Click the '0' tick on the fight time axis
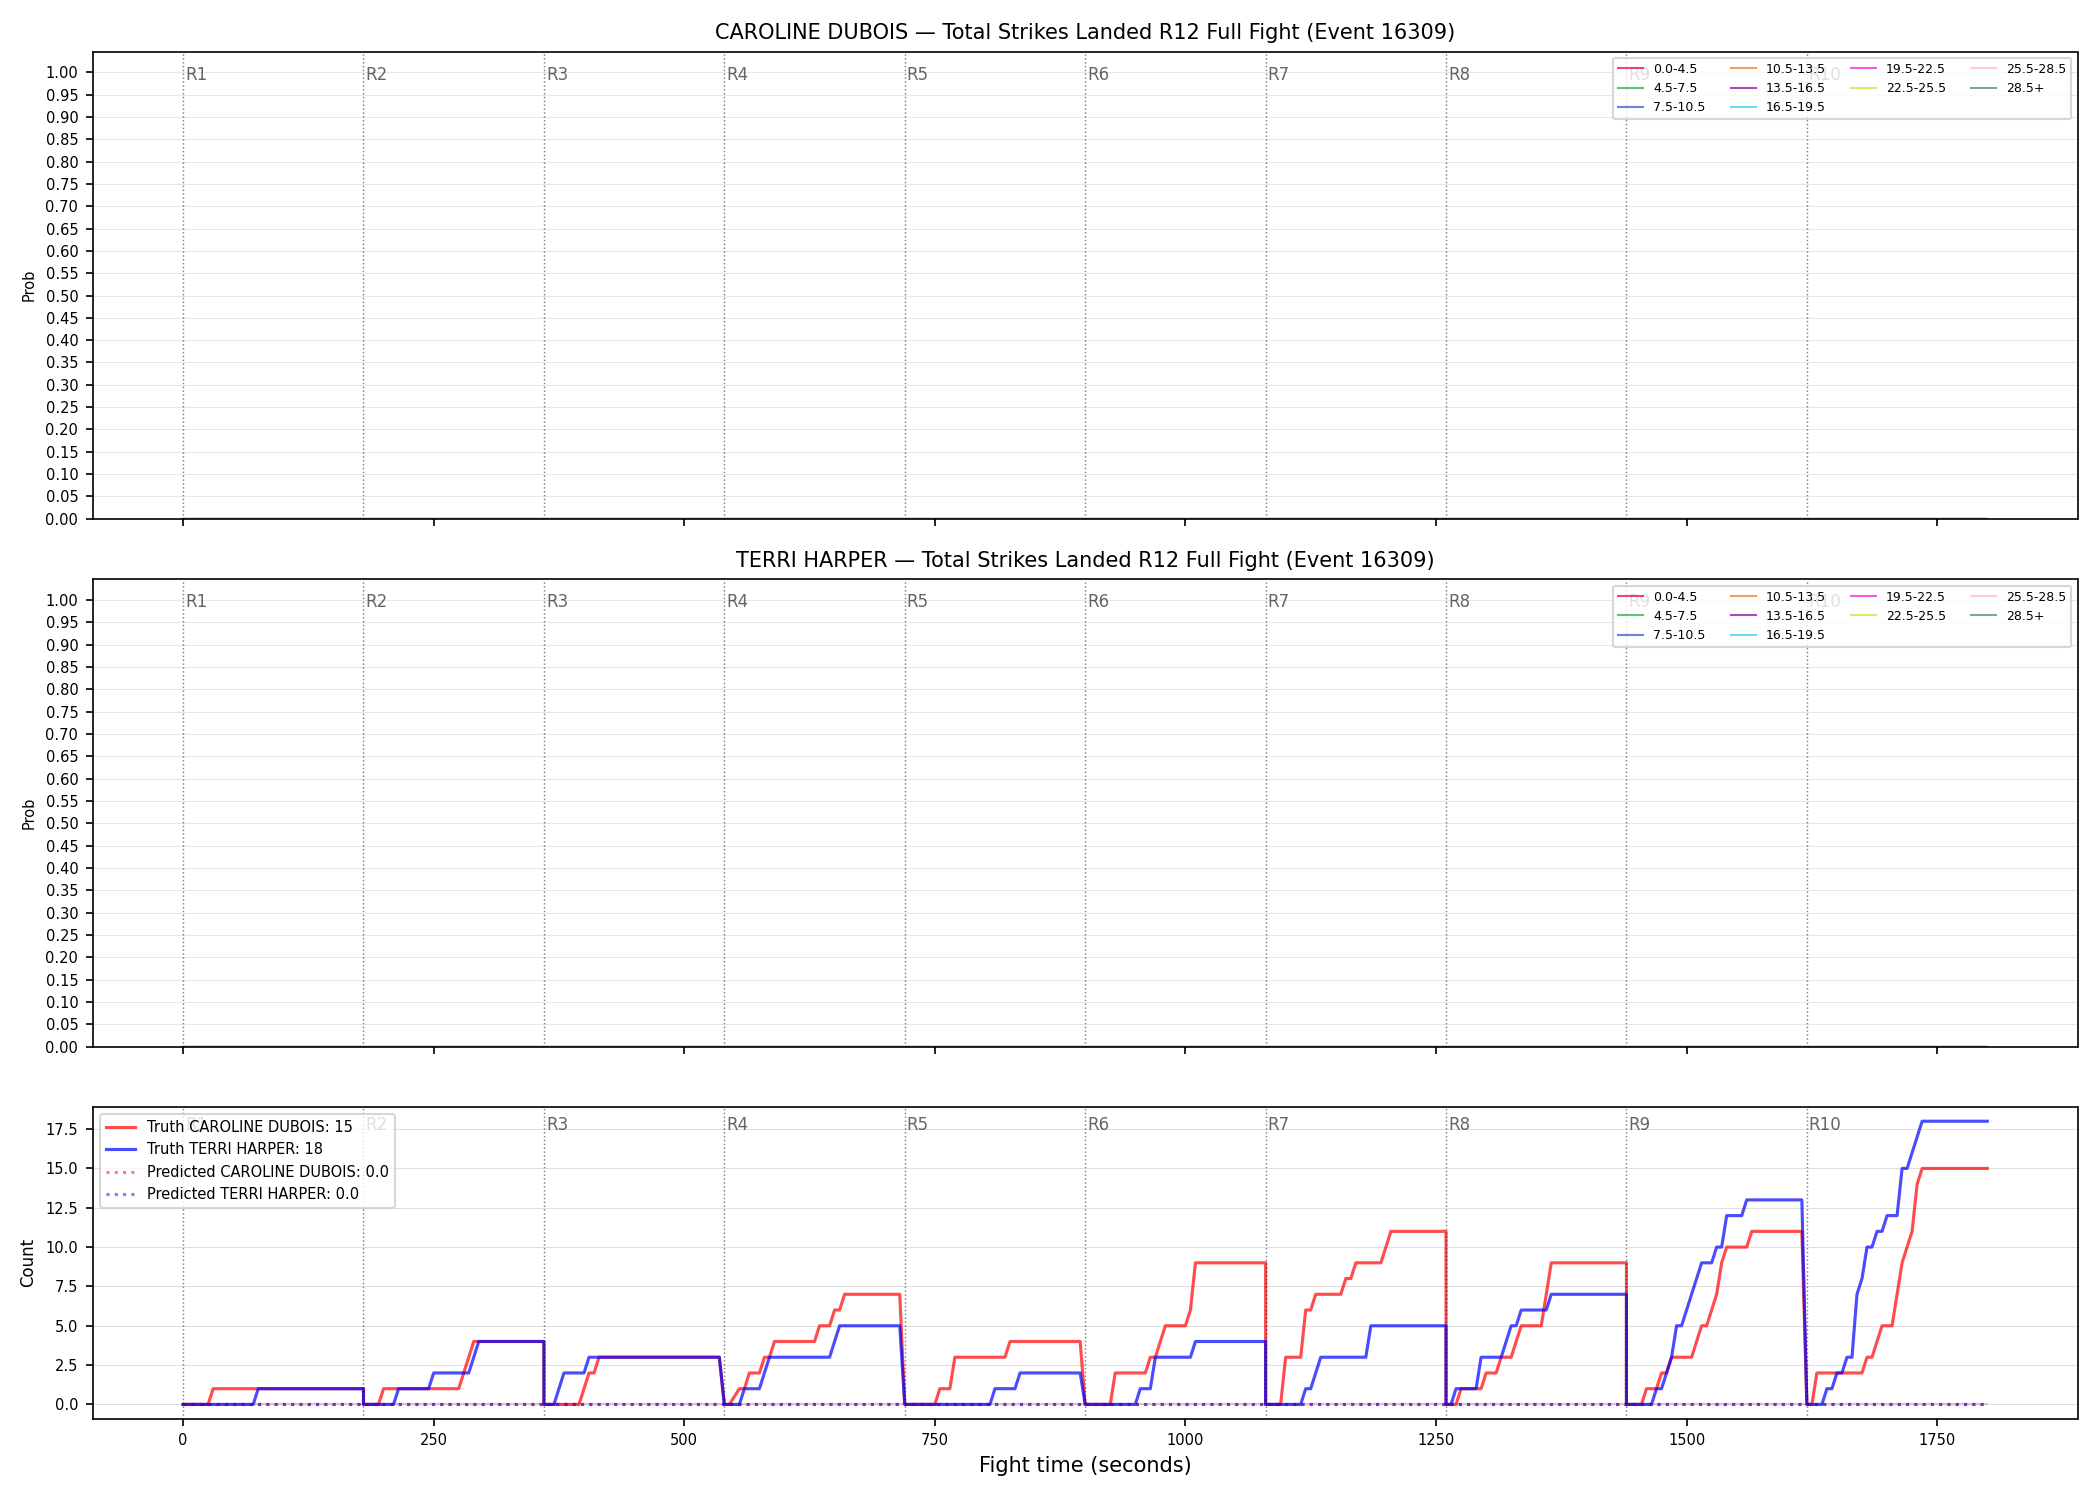The height and width of the screenshot is (1500, 2100). click(182, 1440)
